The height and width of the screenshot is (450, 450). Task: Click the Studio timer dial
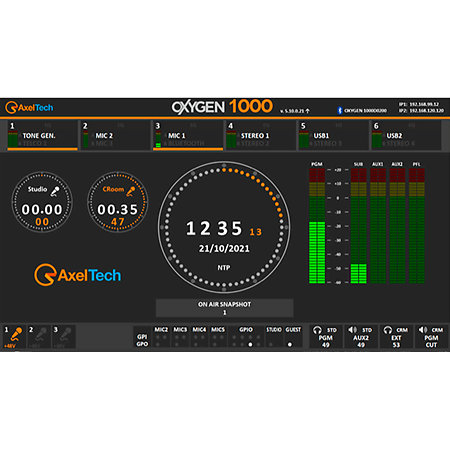42,202
